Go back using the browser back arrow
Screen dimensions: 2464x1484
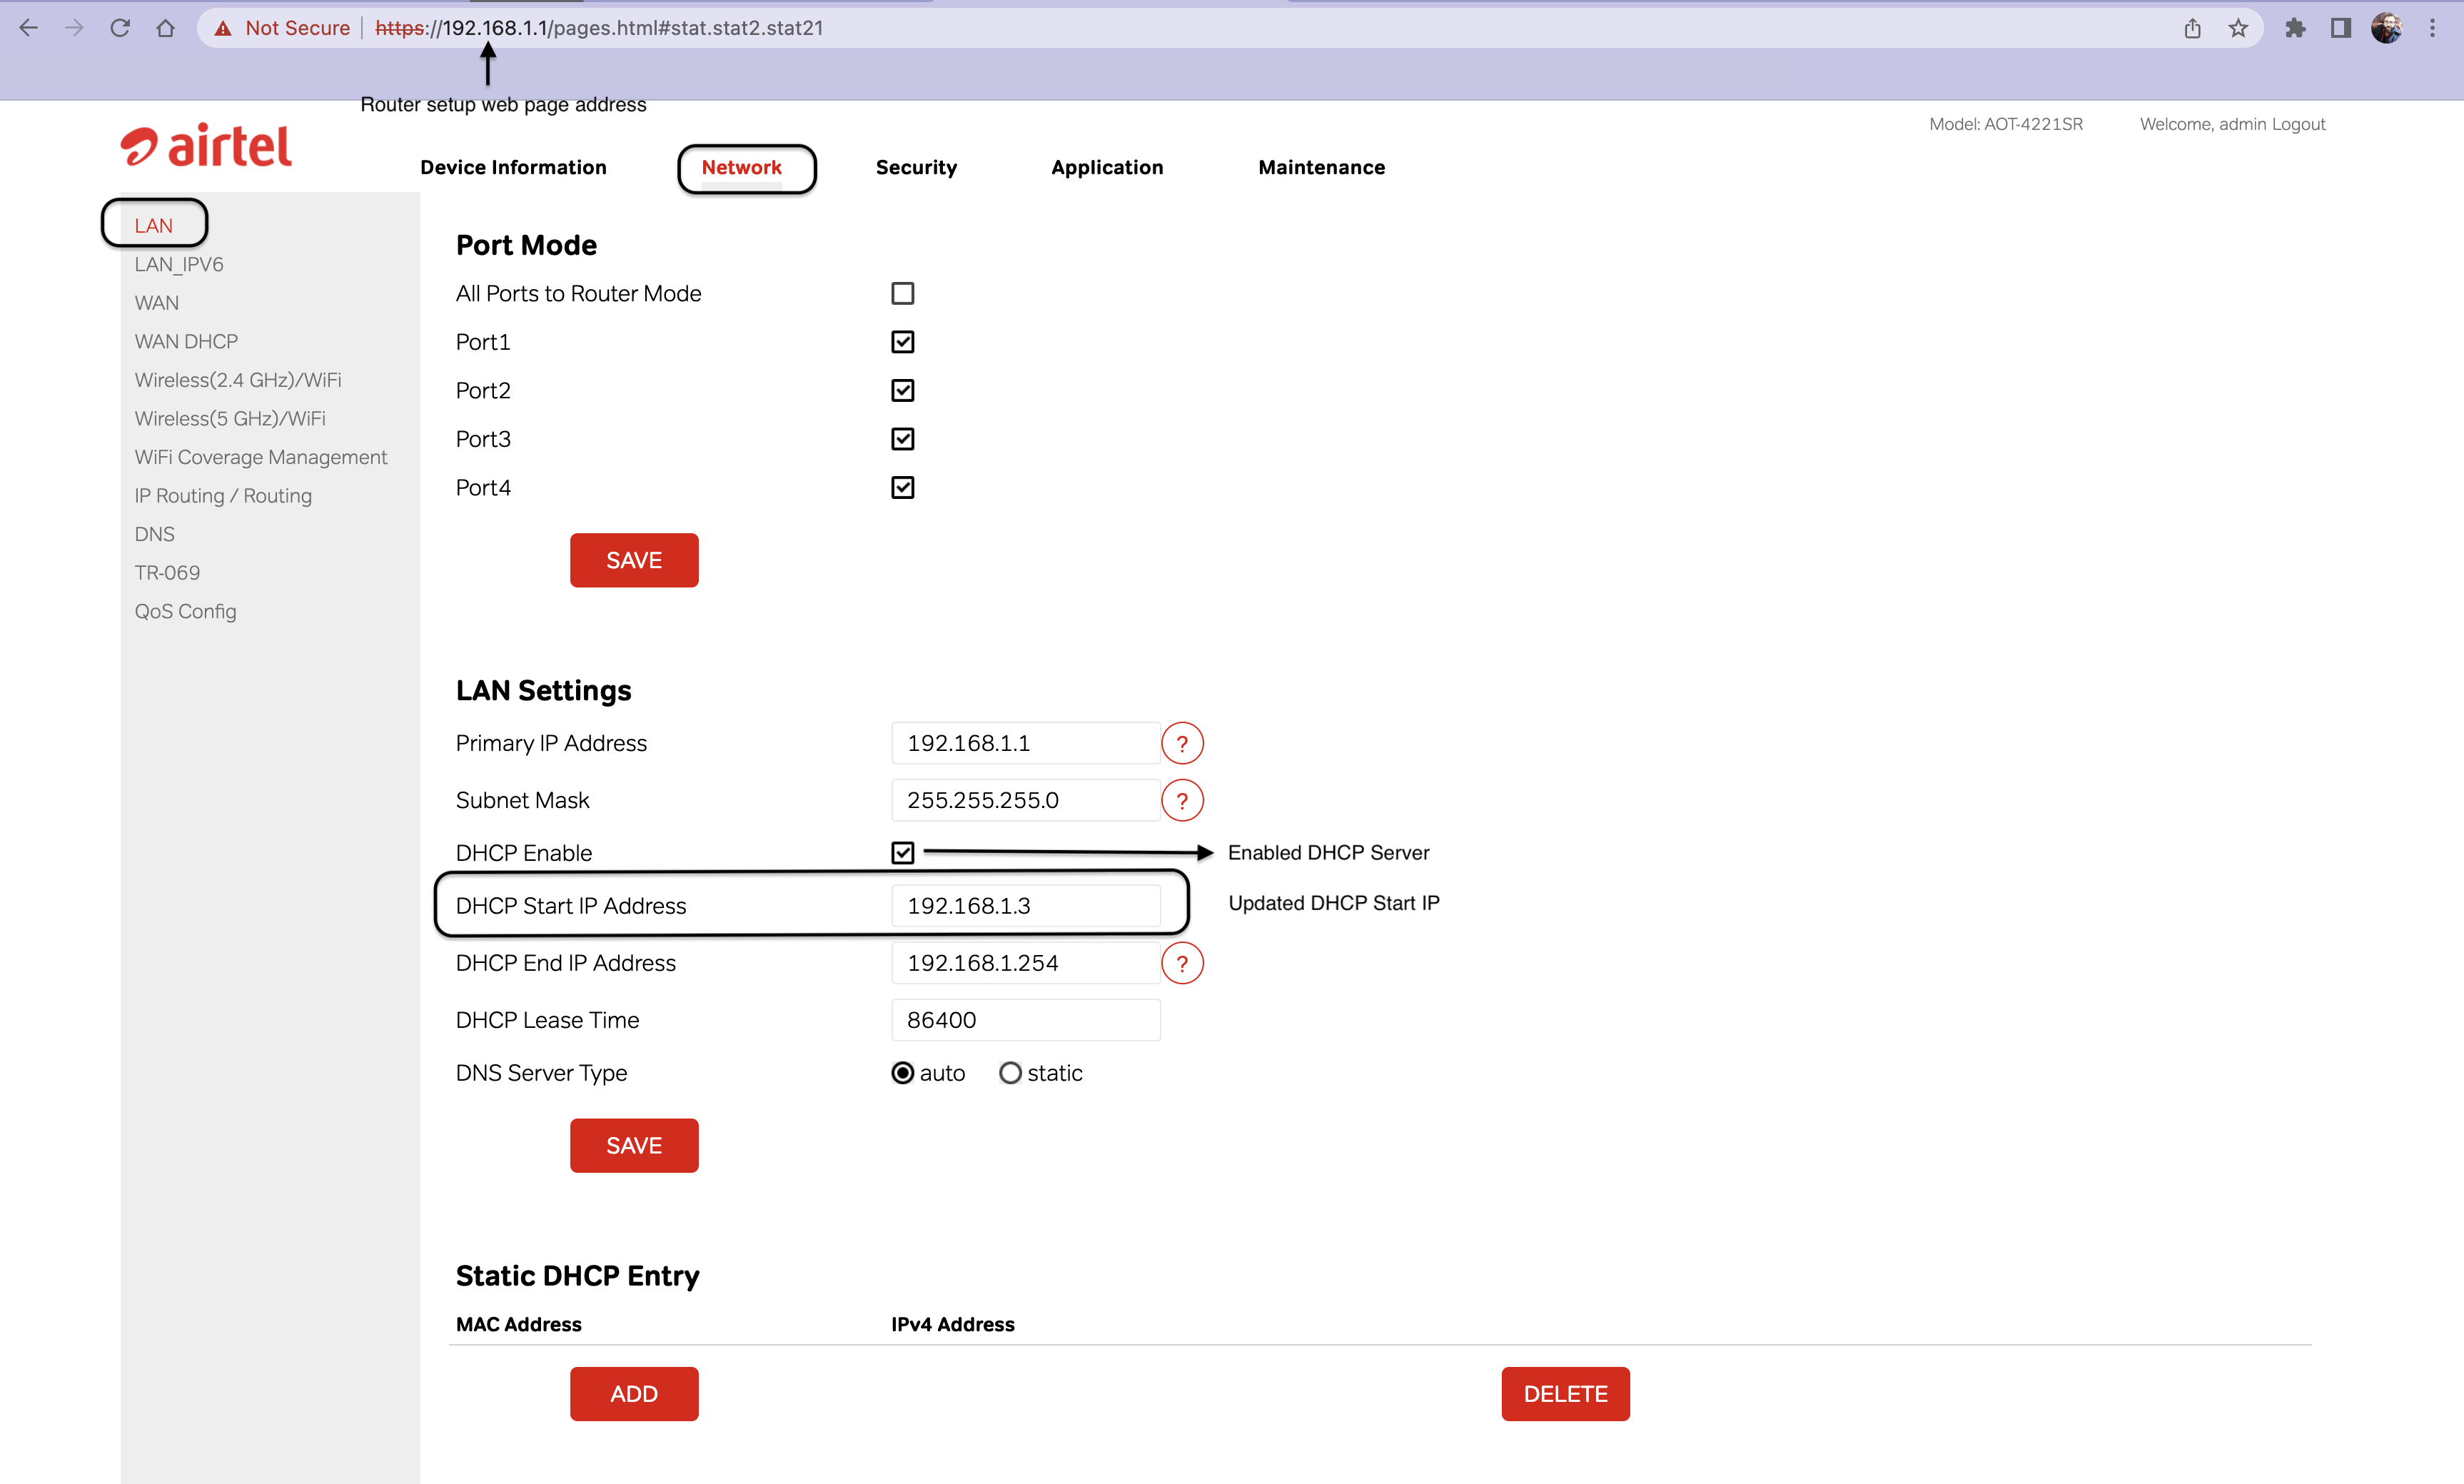[28, 28]
